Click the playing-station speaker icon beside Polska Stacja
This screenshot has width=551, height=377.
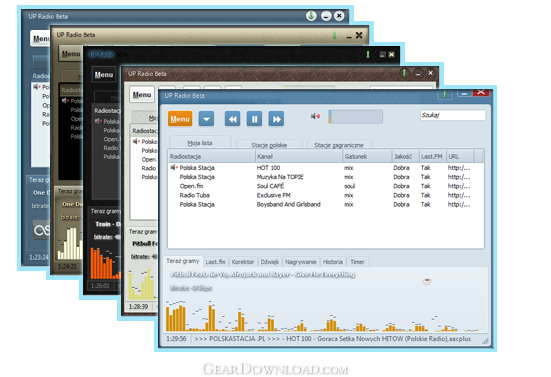pos(174,168)
